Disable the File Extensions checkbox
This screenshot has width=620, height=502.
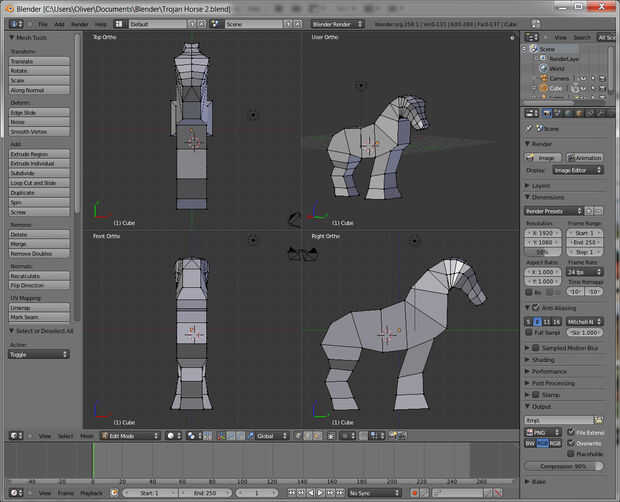click(572, 431)
